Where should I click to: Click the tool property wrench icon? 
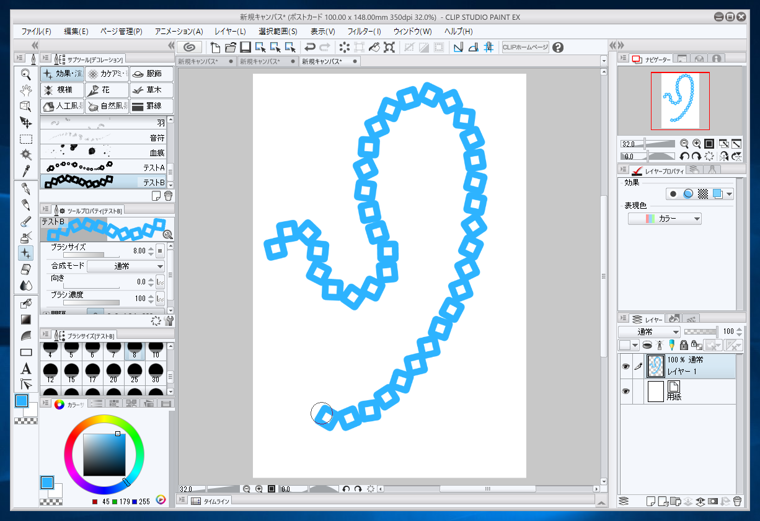(x=169, y=321)
